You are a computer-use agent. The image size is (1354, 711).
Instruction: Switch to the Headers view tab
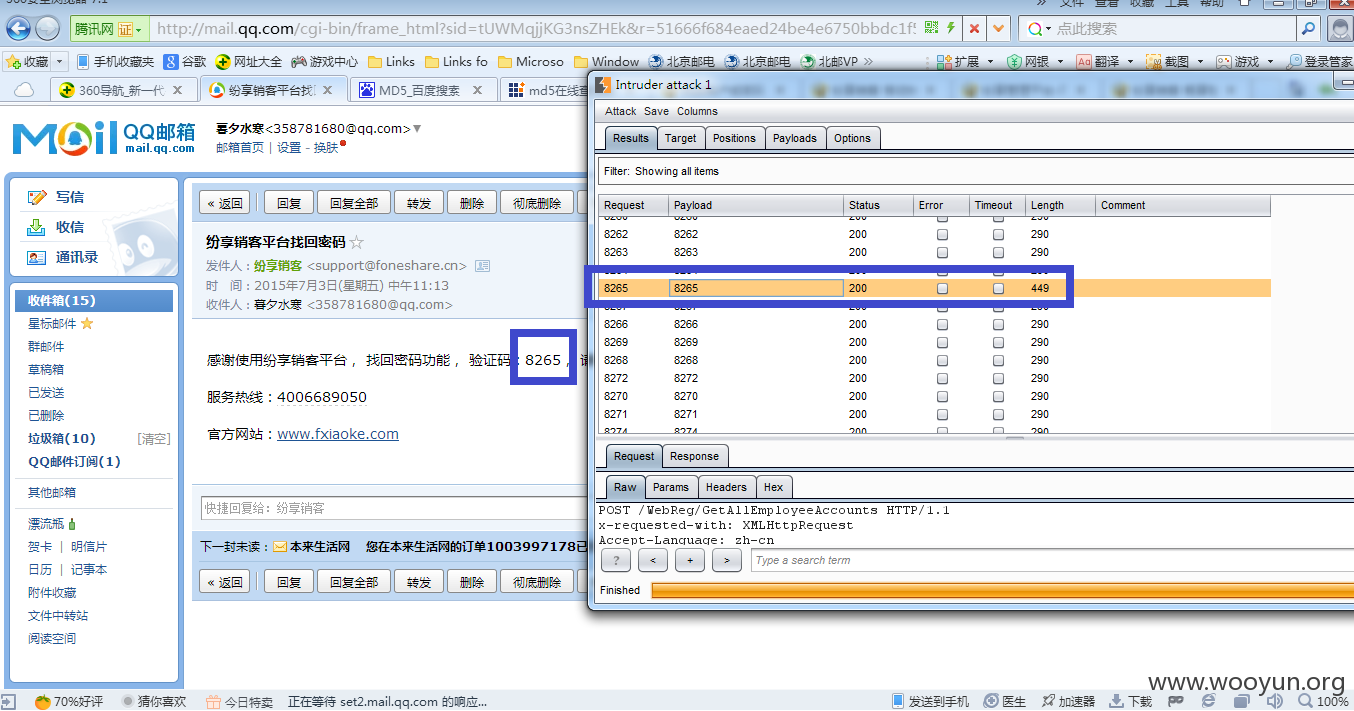click(x=726, y=487)
